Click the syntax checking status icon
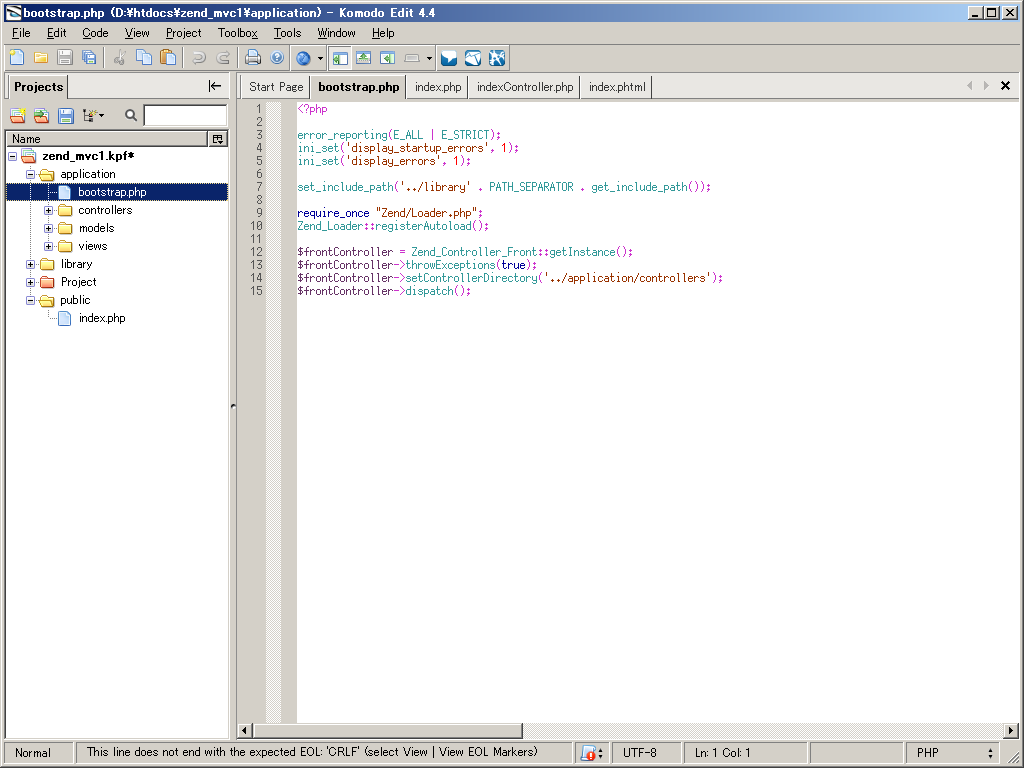This screenshot has width=1024, height=768. tap(589, 753)
